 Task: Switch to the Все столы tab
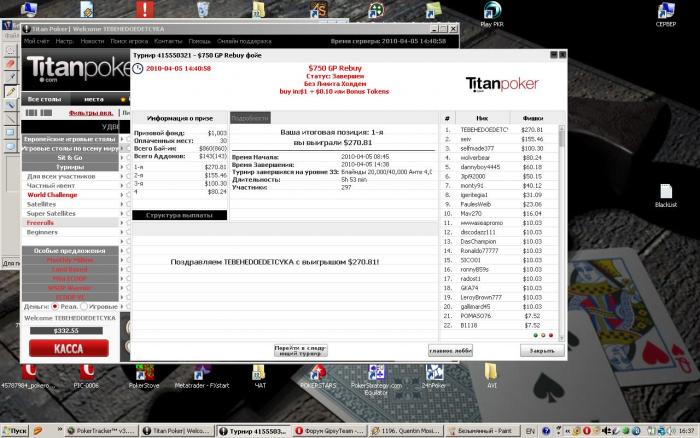46,99
